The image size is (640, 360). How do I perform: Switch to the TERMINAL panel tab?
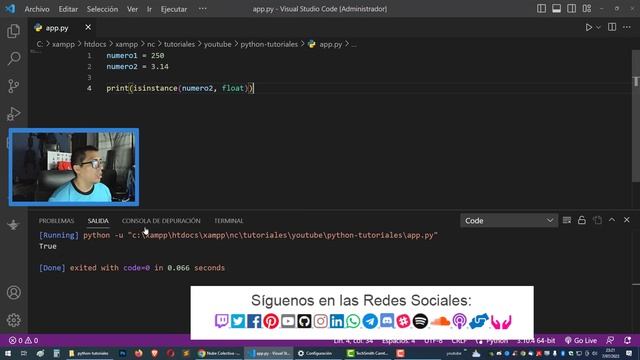(x=229, y=221)
